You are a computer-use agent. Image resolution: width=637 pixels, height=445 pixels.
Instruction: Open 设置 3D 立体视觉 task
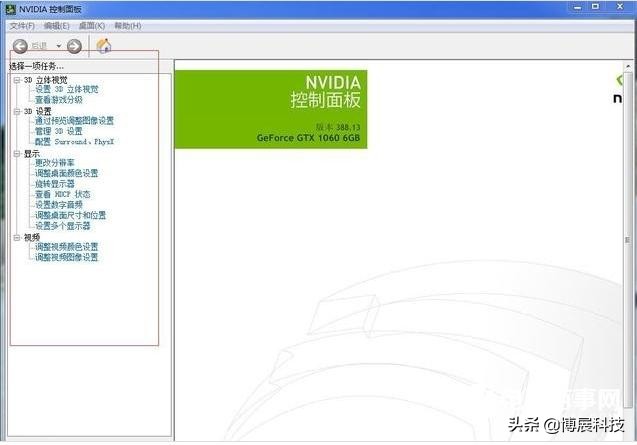point(67,89)
